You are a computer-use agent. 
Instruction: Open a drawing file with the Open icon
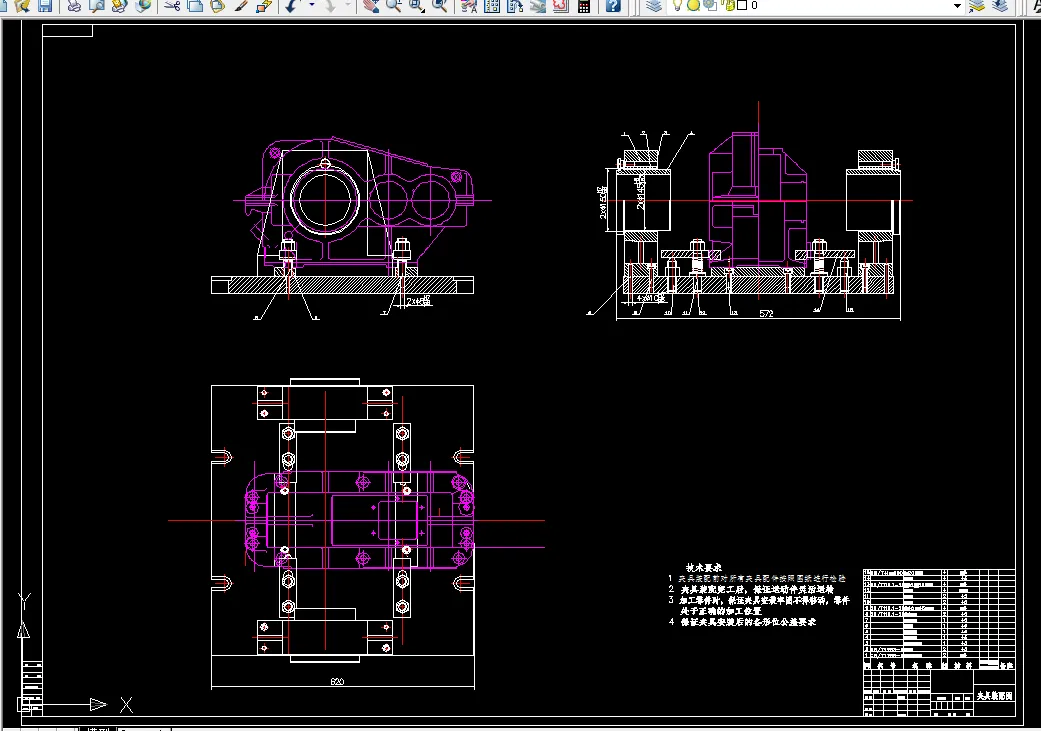(x=22, y=6)
